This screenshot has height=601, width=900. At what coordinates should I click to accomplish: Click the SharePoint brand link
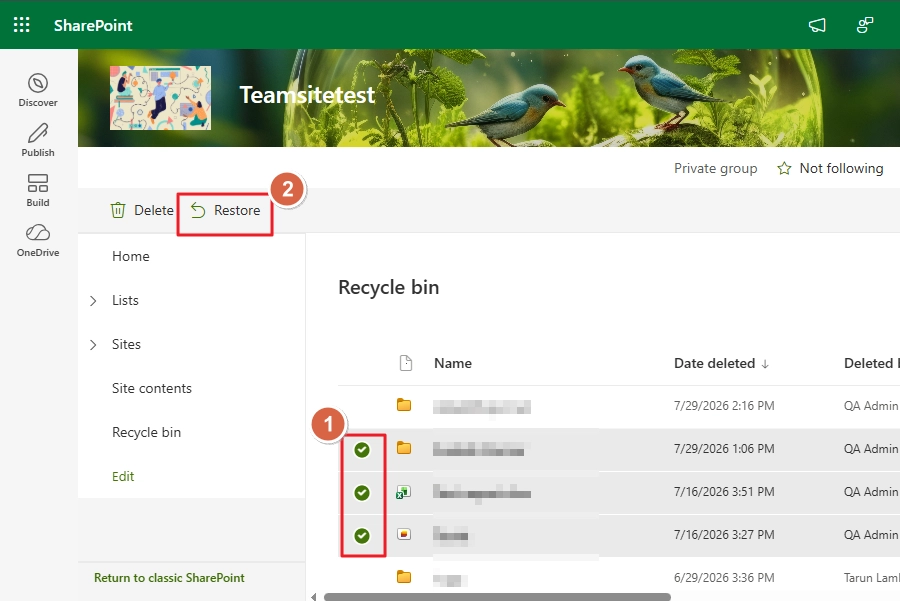point(93,25)
